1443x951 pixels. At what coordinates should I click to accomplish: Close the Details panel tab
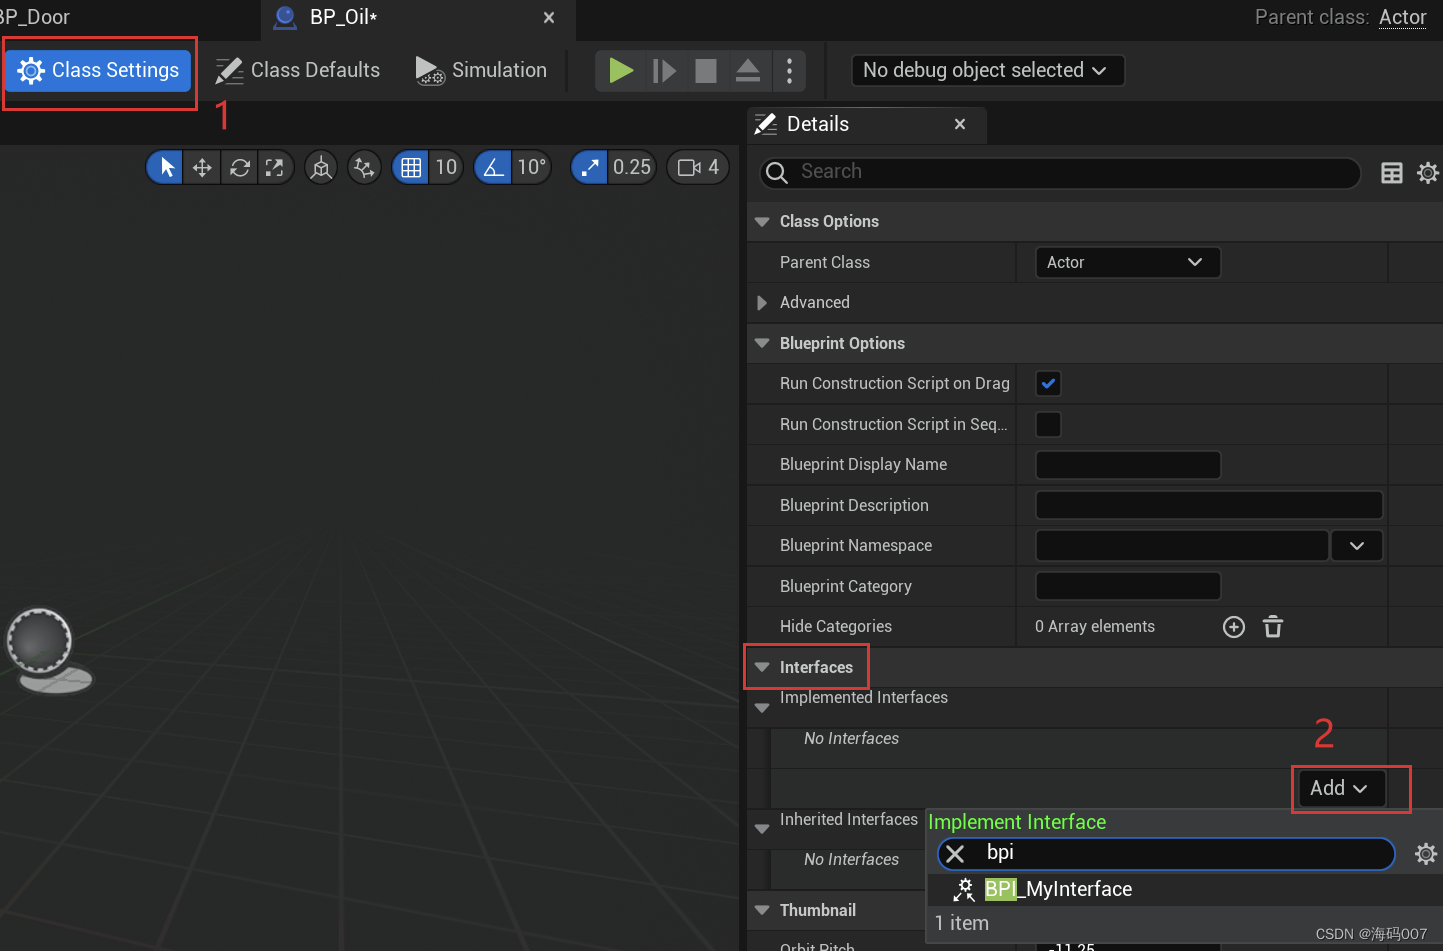pos(960,124)
